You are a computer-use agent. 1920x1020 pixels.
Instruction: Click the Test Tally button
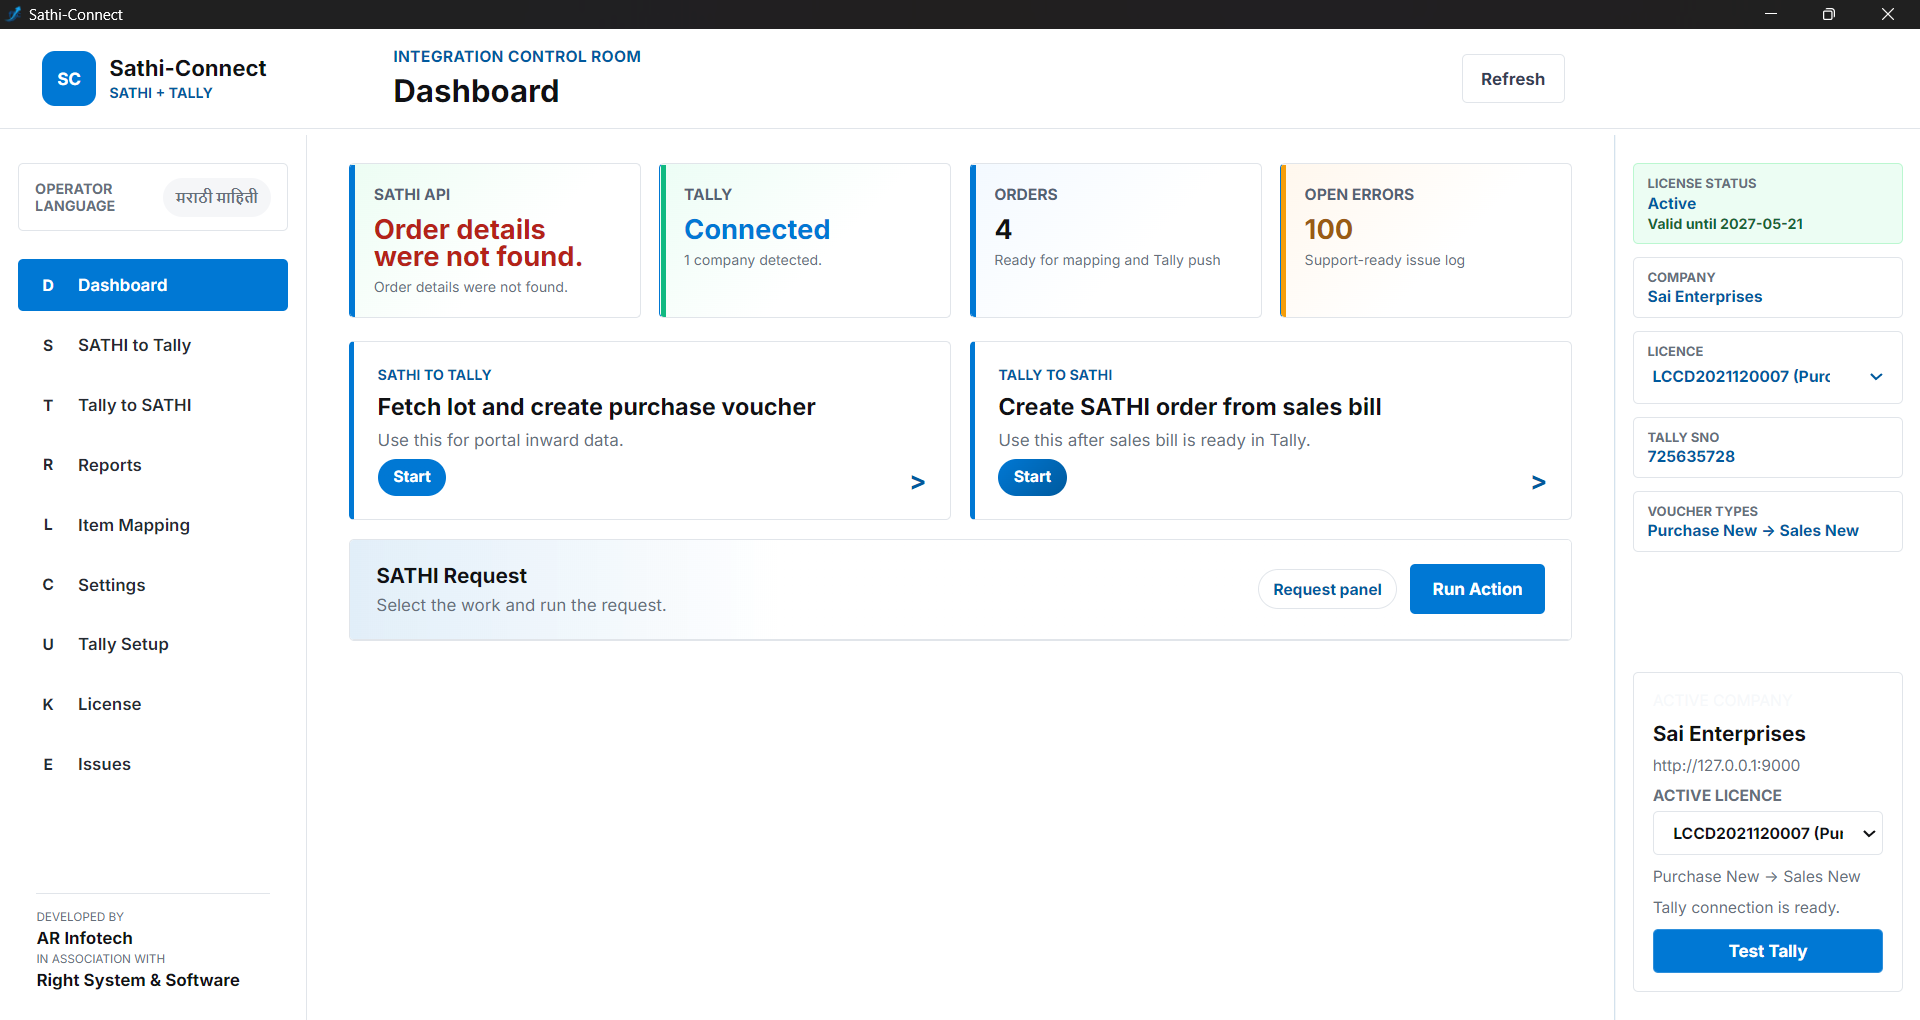tap(1768, 951)
